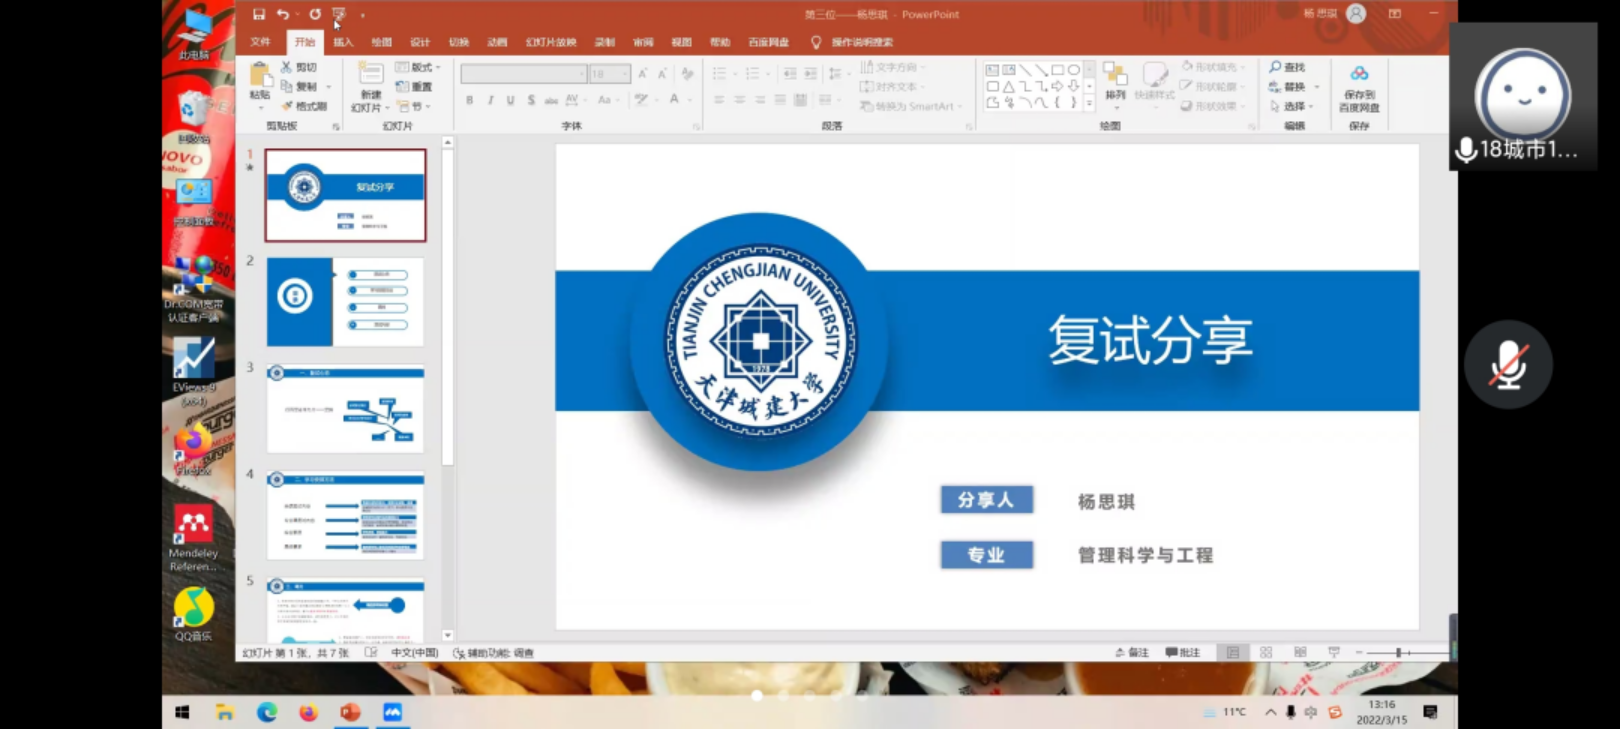Click the Increase Font Size icon

click(x=642, y=74)
